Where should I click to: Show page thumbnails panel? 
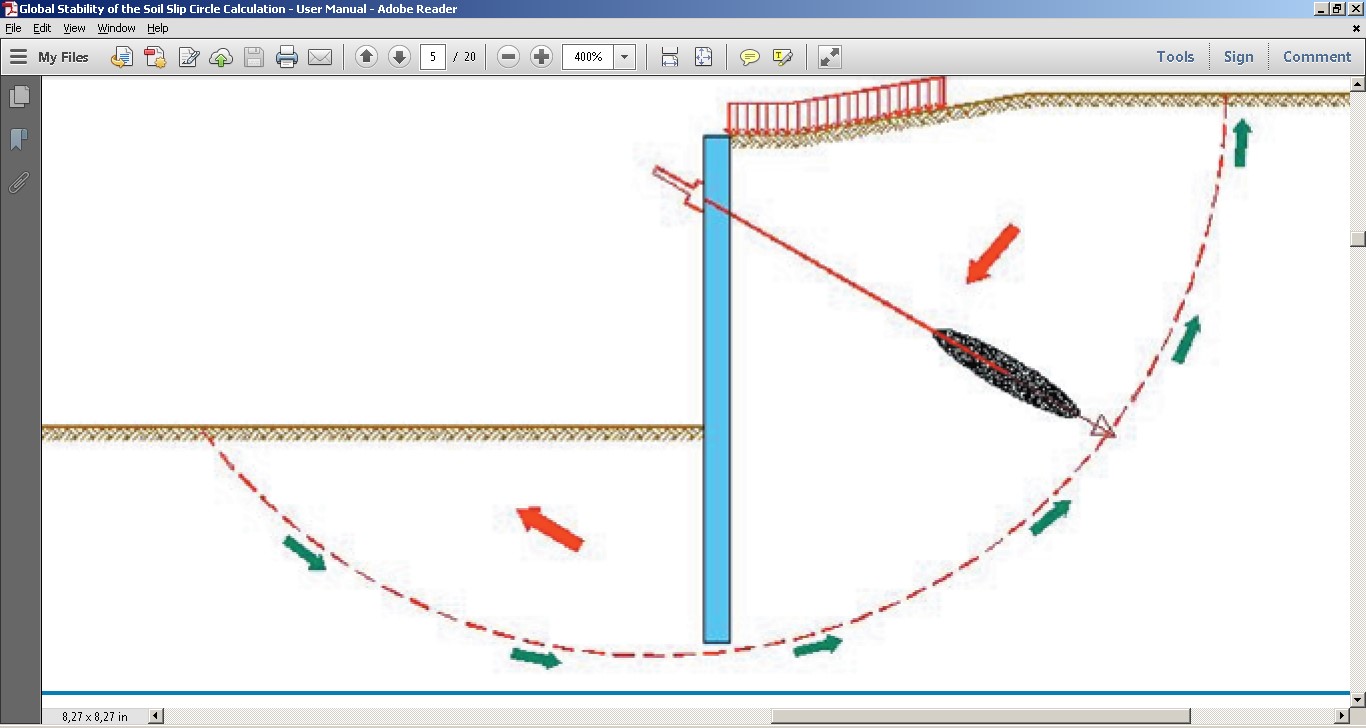click(x=19, y=97)
